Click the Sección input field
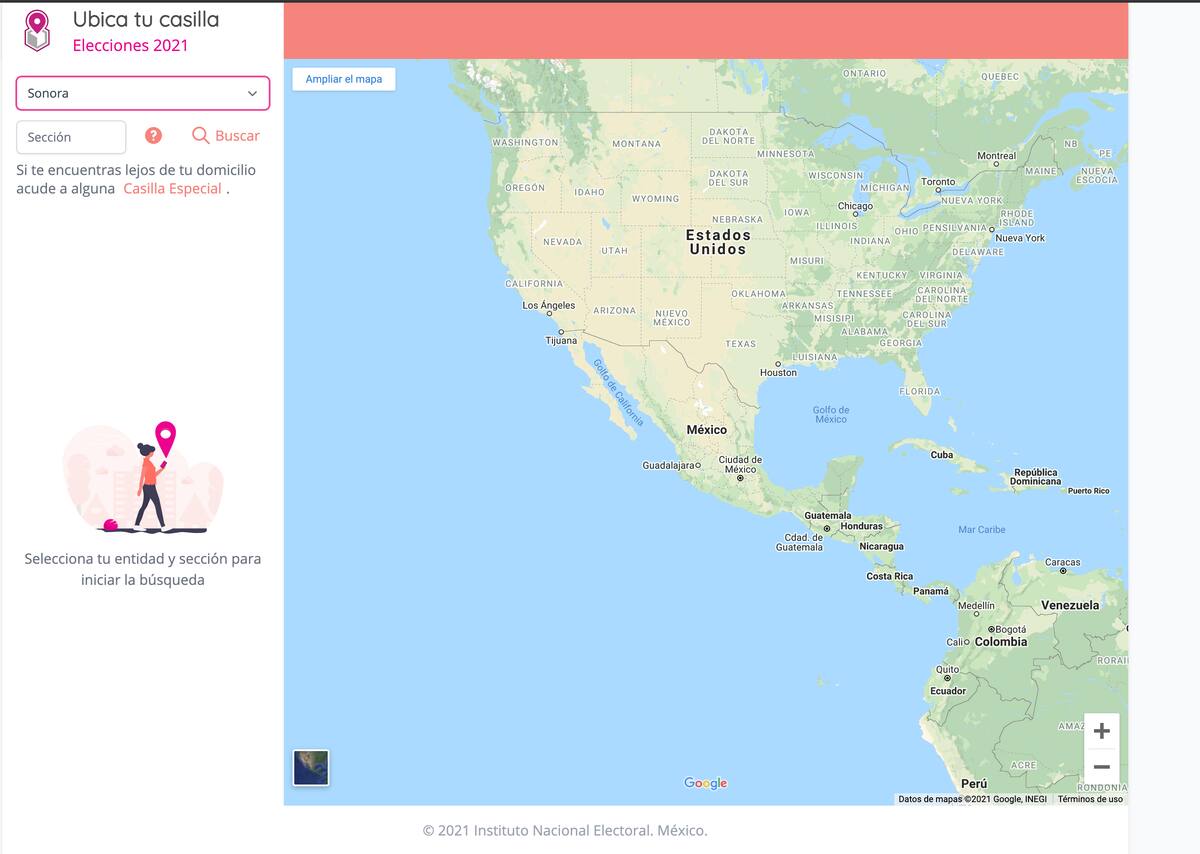 71,137
